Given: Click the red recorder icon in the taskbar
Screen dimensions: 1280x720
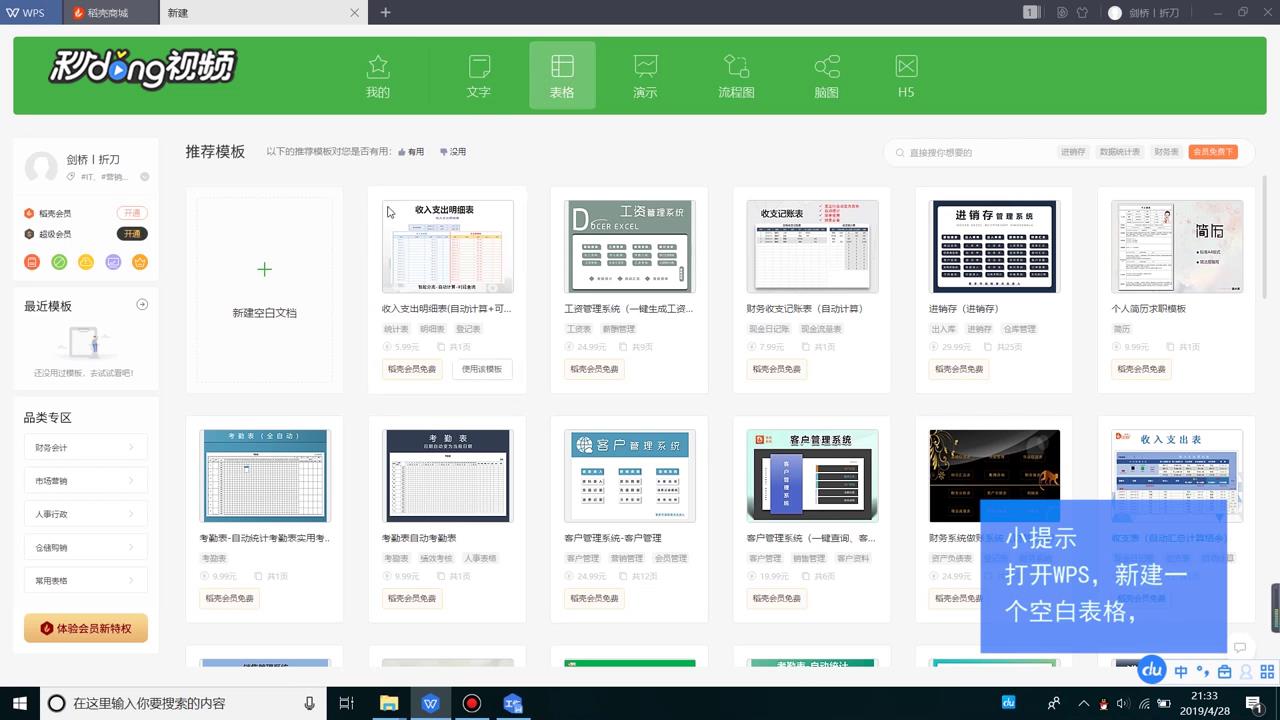Looking at the screenshot, I should [472, 703].
